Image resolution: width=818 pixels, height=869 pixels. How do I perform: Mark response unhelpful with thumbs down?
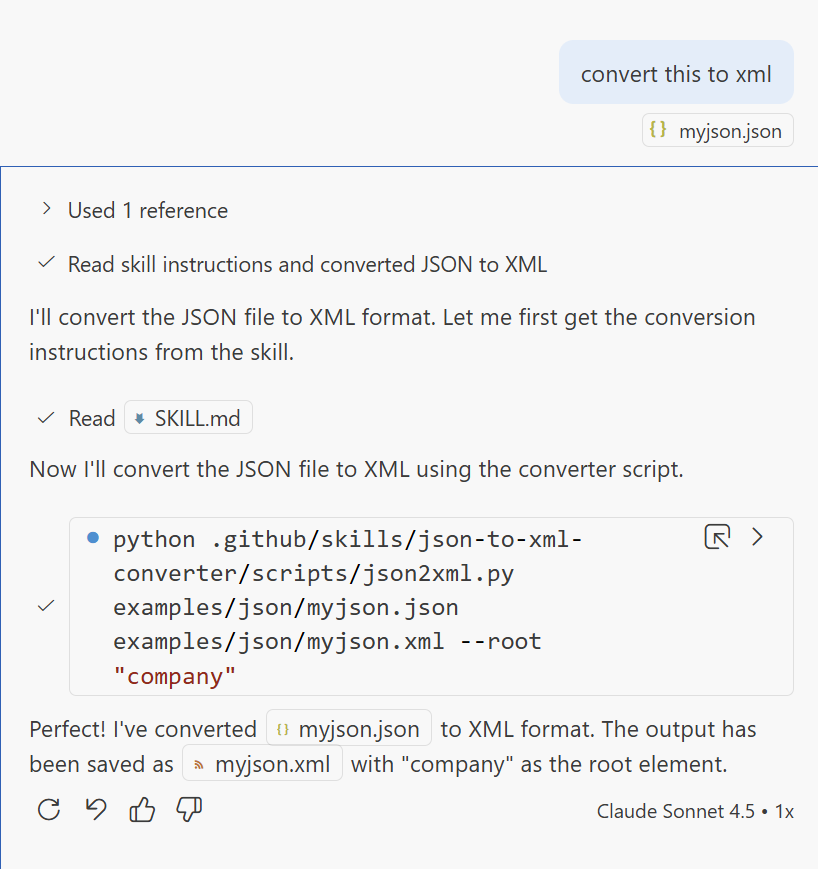pos(189,810)
